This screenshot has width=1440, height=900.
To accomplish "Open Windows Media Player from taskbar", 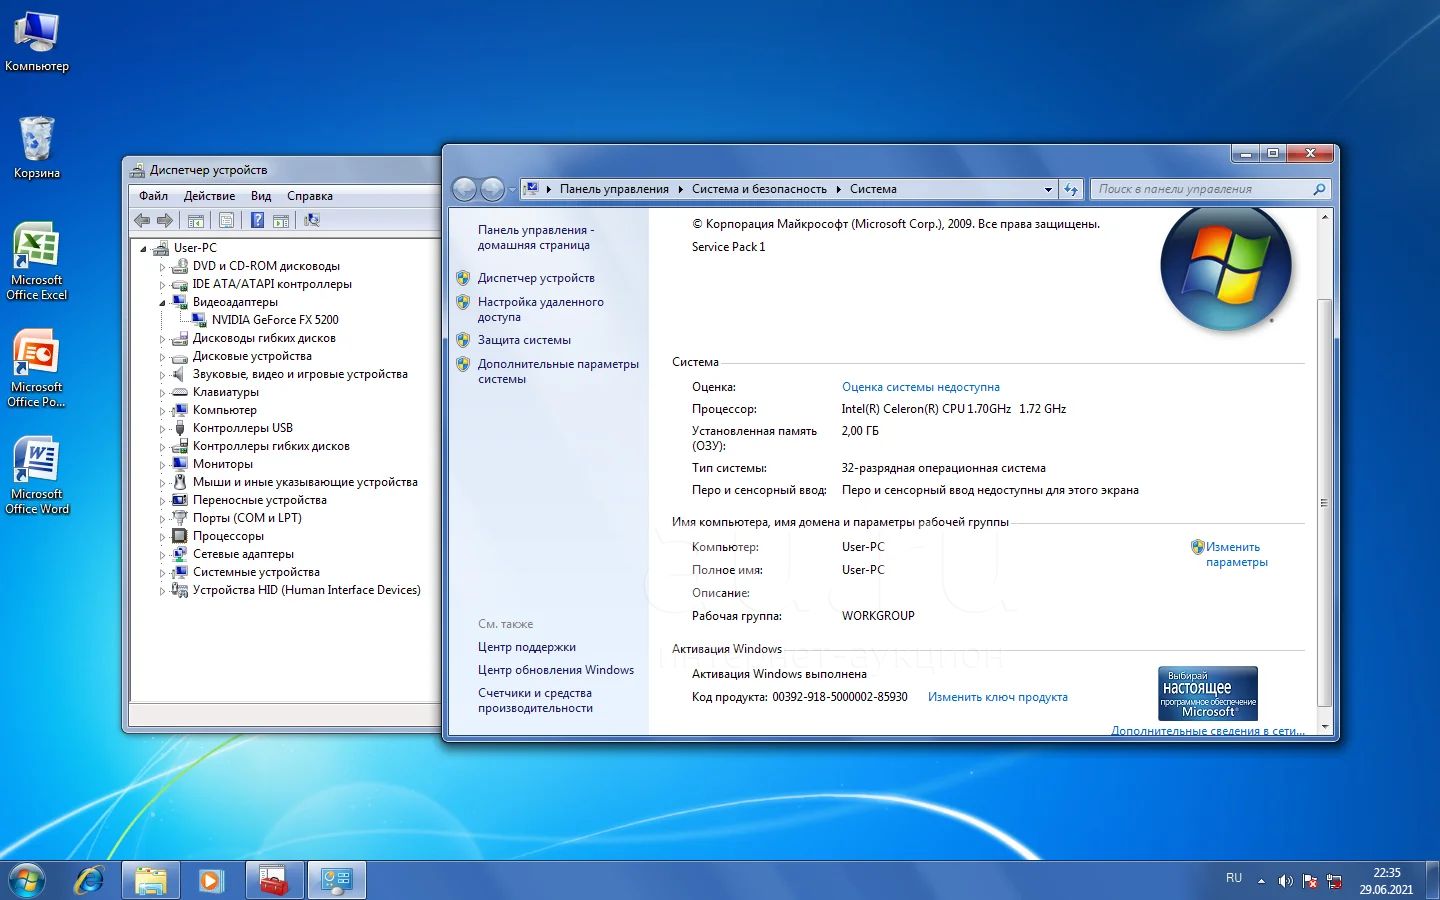I will (x=211, y=880).
